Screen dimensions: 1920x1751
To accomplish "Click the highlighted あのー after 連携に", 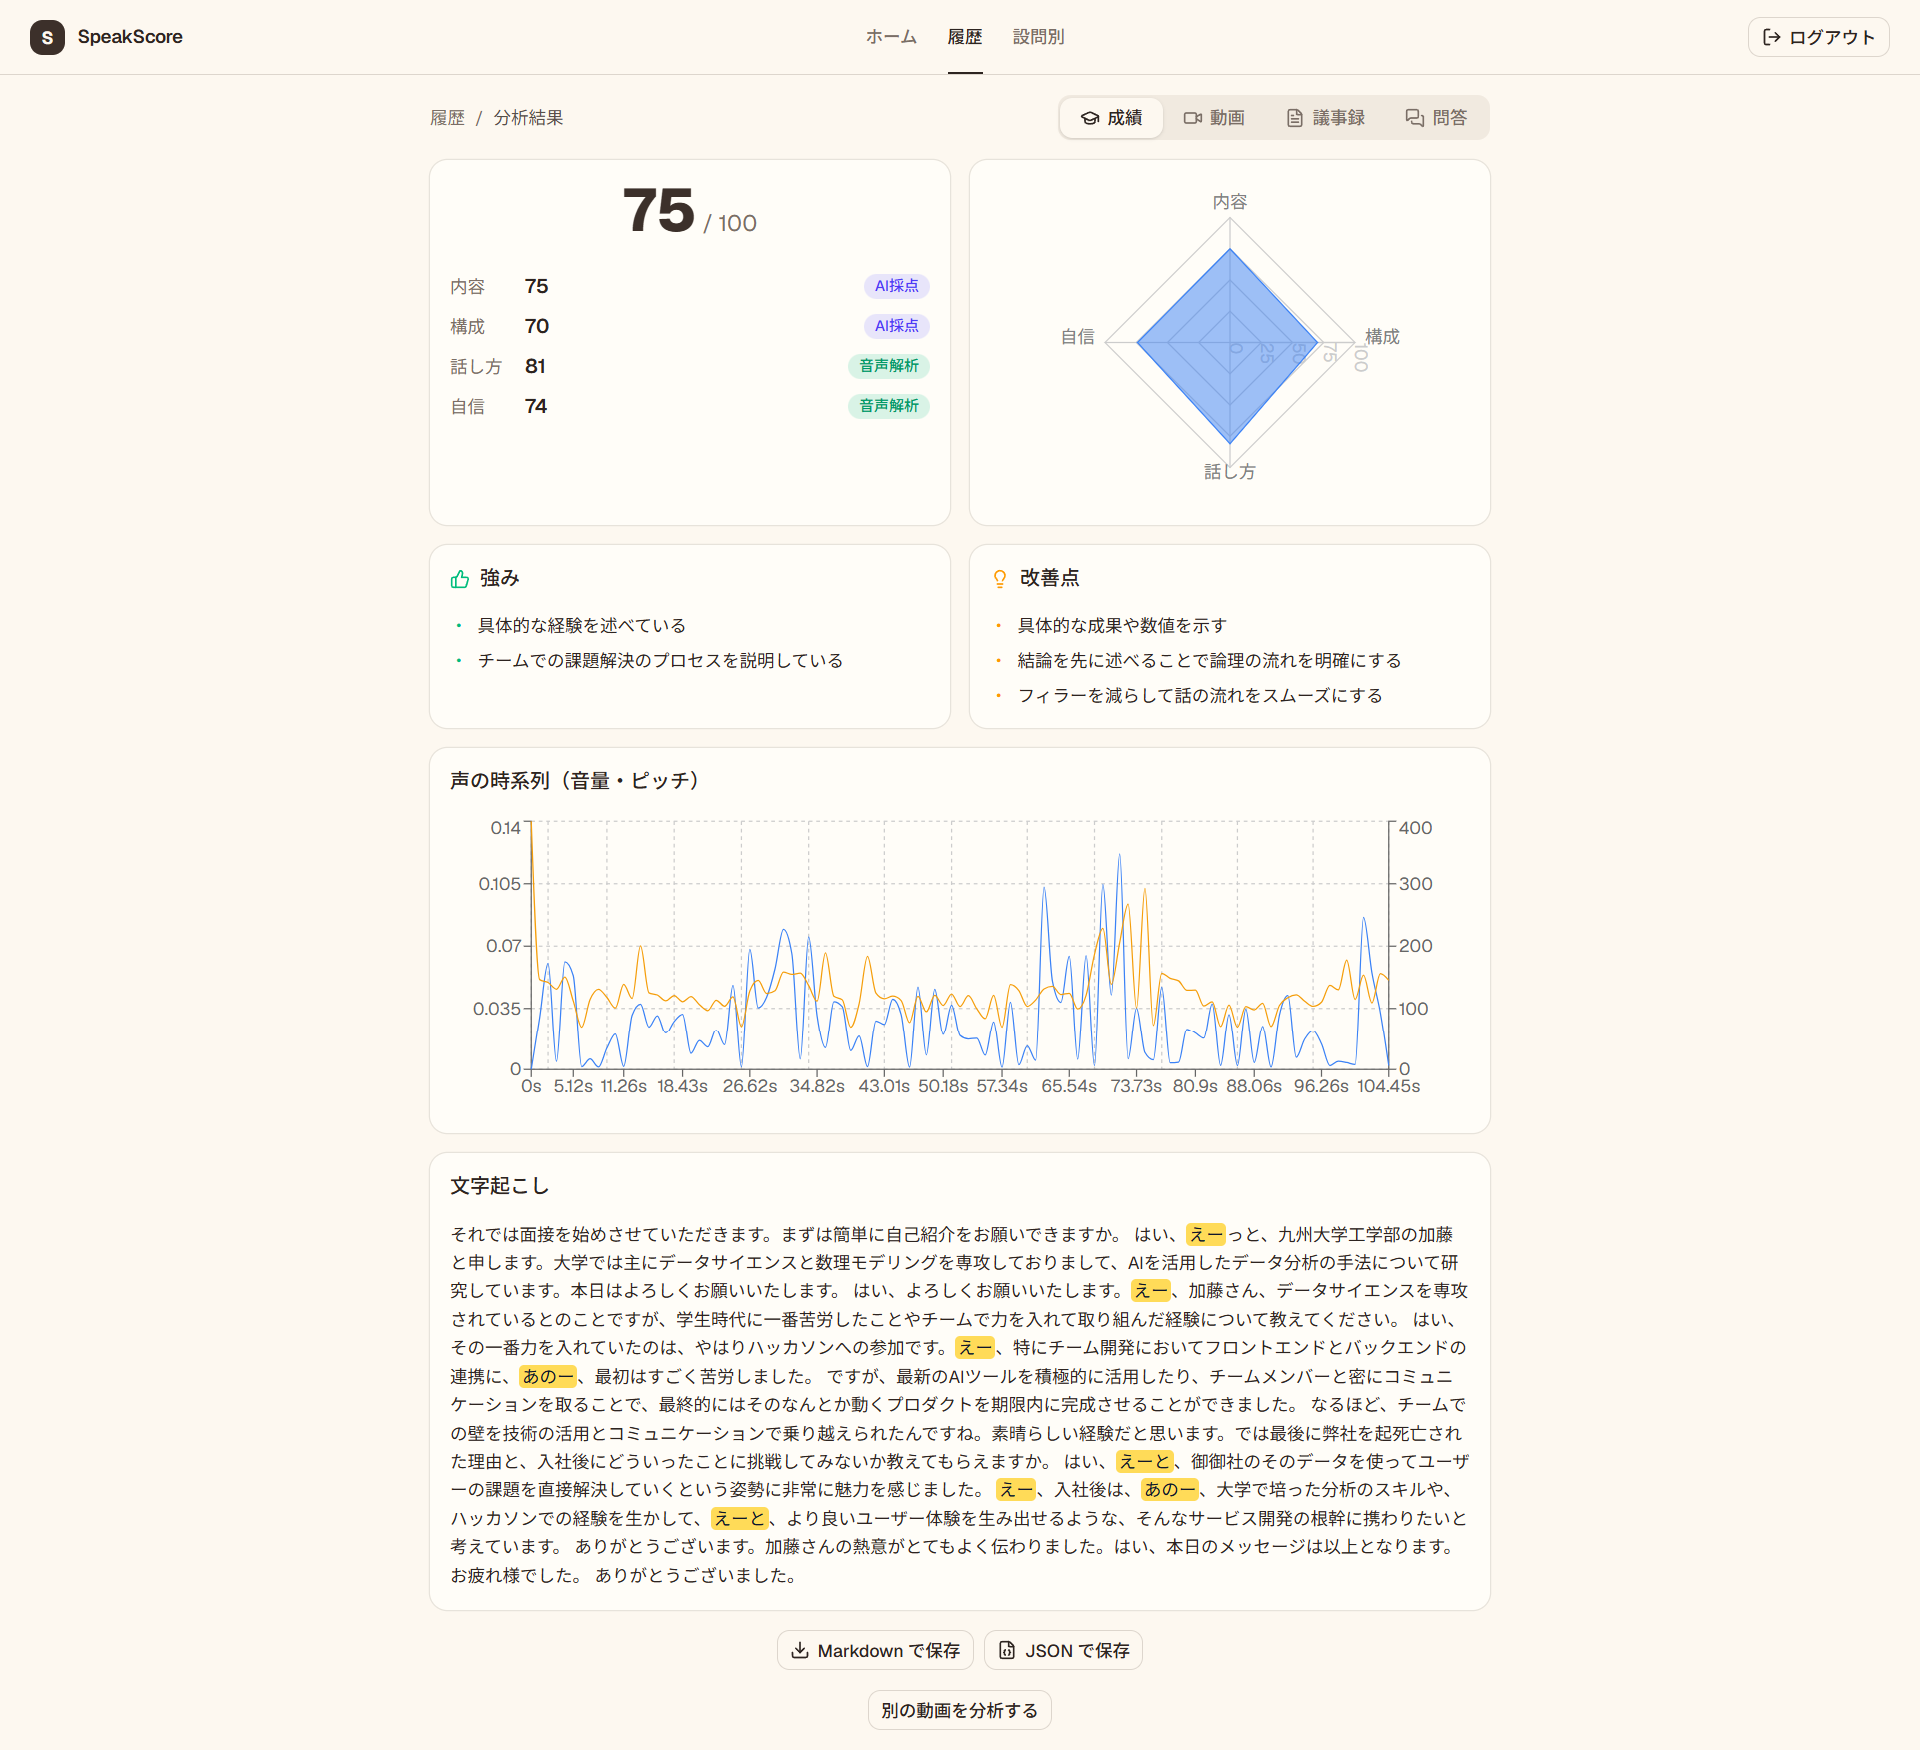I will [547, 1377].
